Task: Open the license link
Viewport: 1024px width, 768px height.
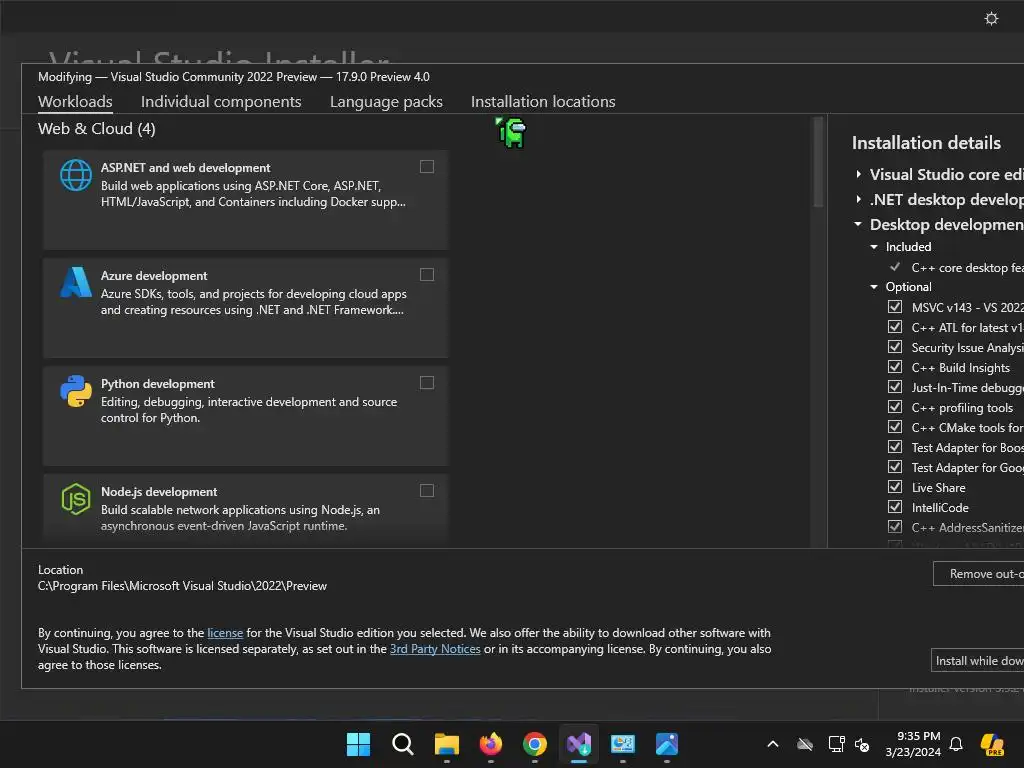Action: [225, 633]
